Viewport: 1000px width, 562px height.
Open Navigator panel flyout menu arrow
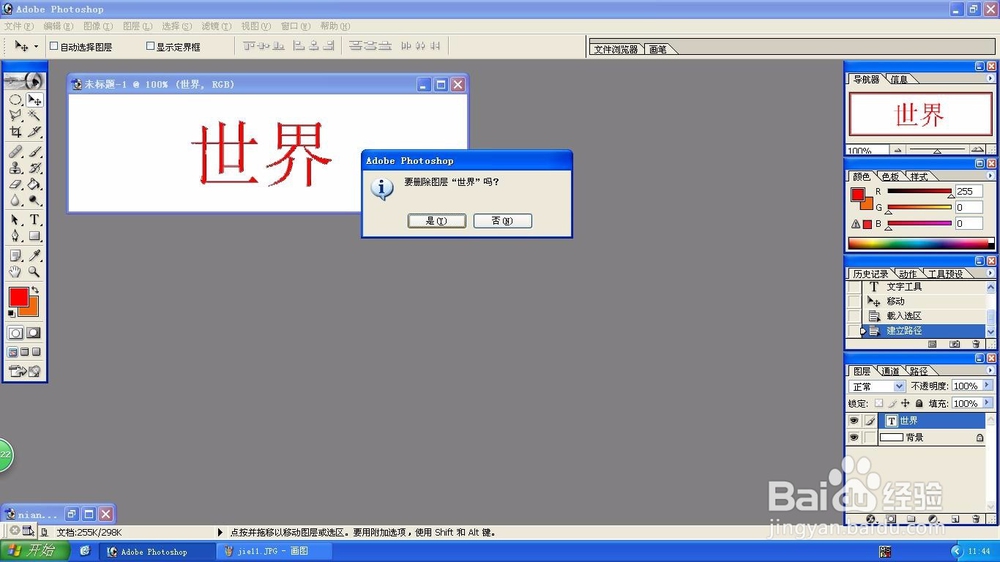click(x=990, y=78)
